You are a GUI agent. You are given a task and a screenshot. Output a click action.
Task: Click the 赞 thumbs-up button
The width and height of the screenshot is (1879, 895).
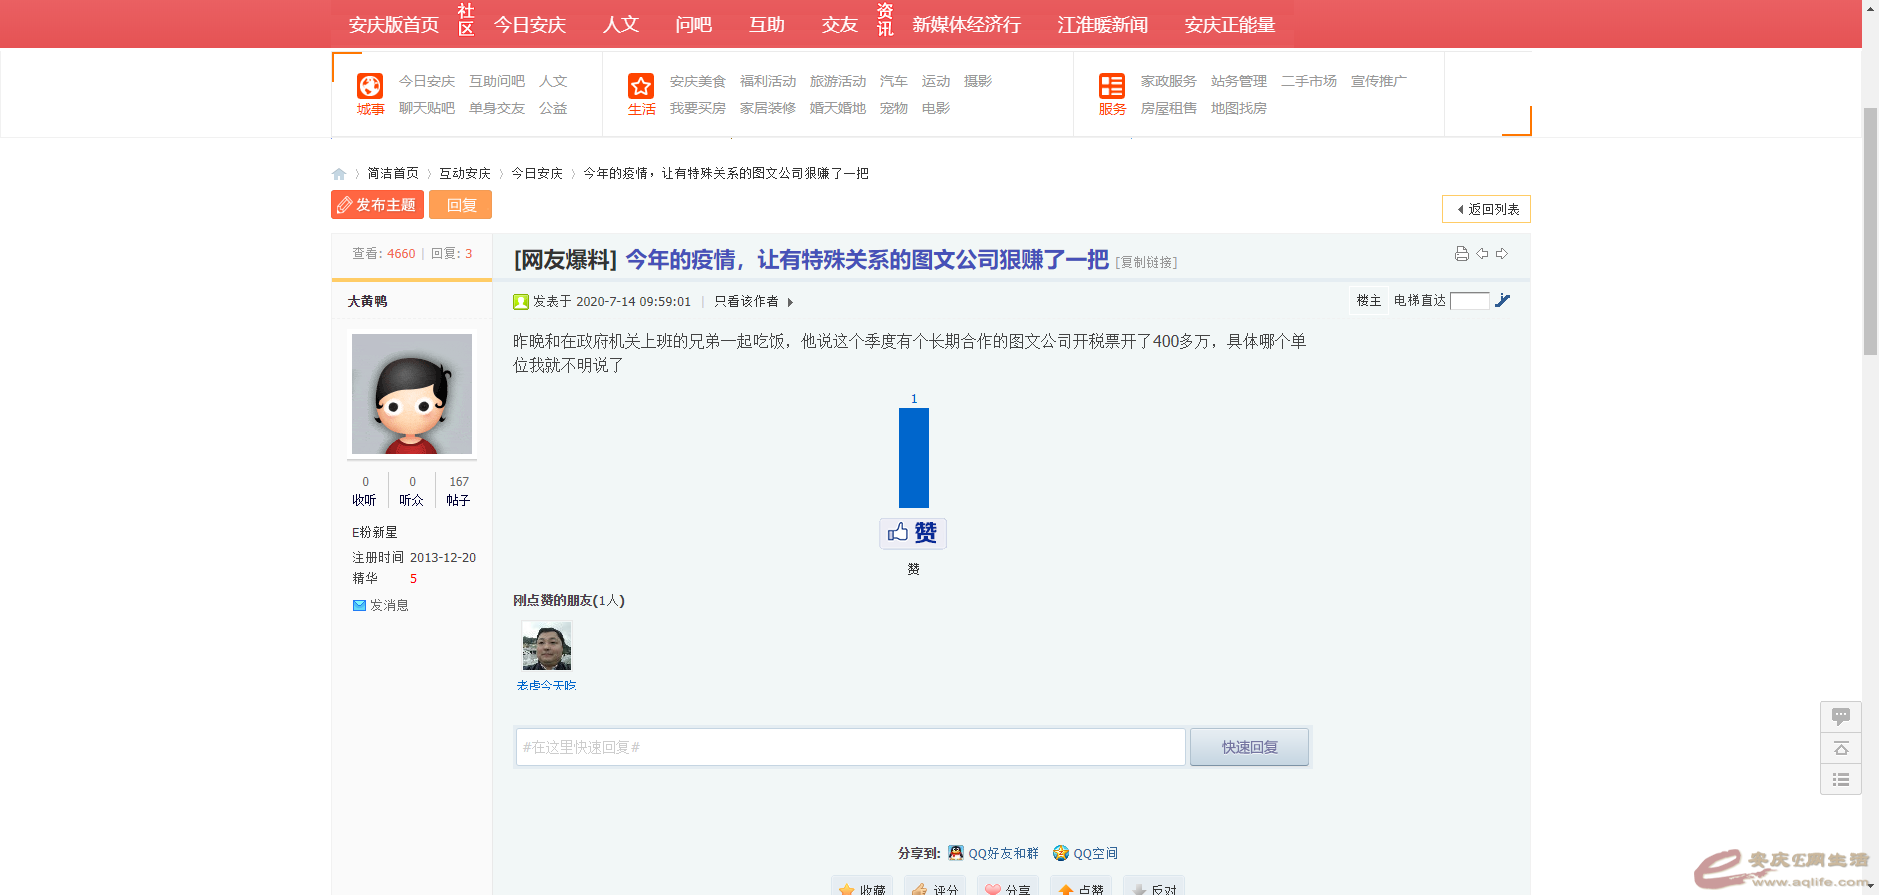912,533
